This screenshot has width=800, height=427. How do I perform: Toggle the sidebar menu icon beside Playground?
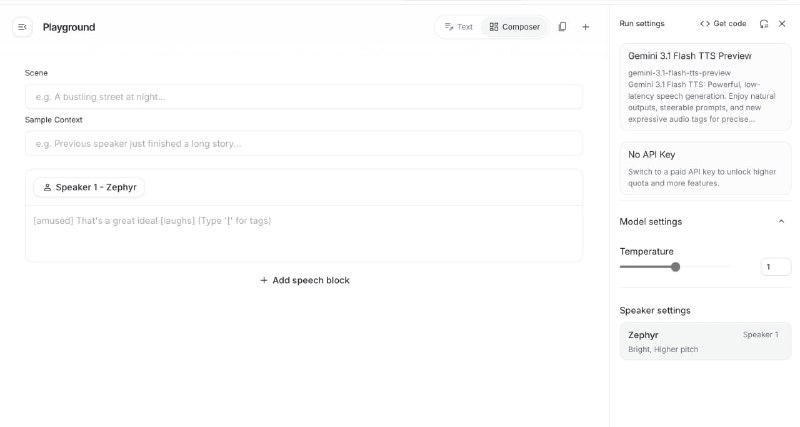coord(22,27)
